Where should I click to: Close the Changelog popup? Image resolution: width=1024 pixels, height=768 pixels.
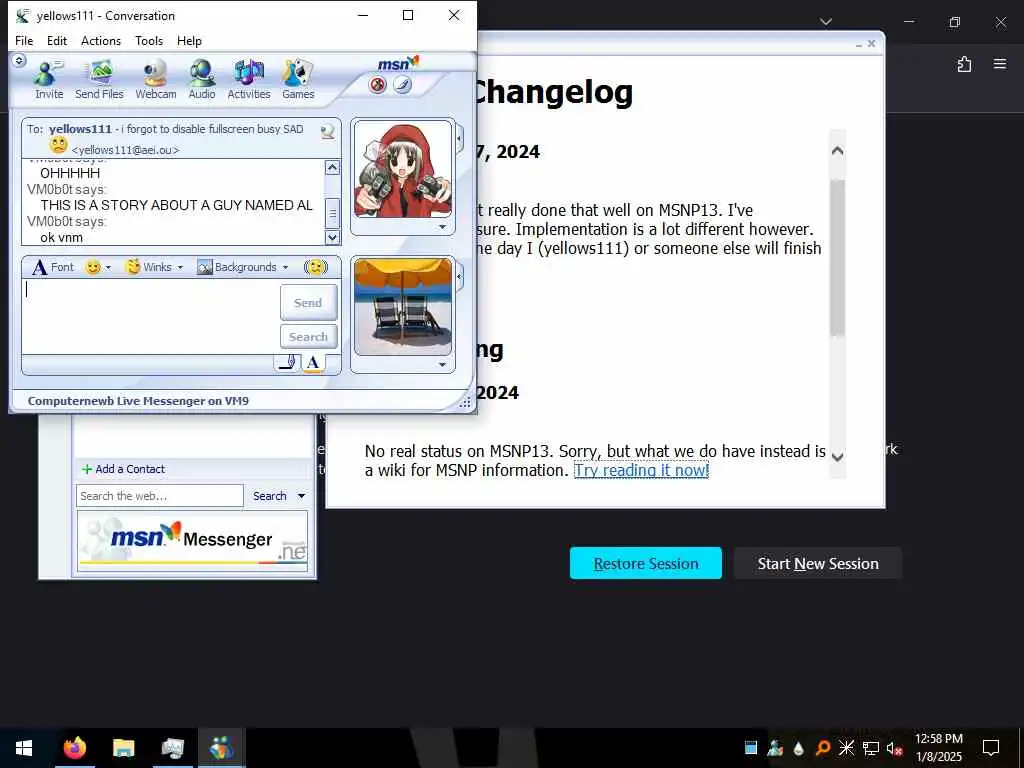(x=871, y=44)
